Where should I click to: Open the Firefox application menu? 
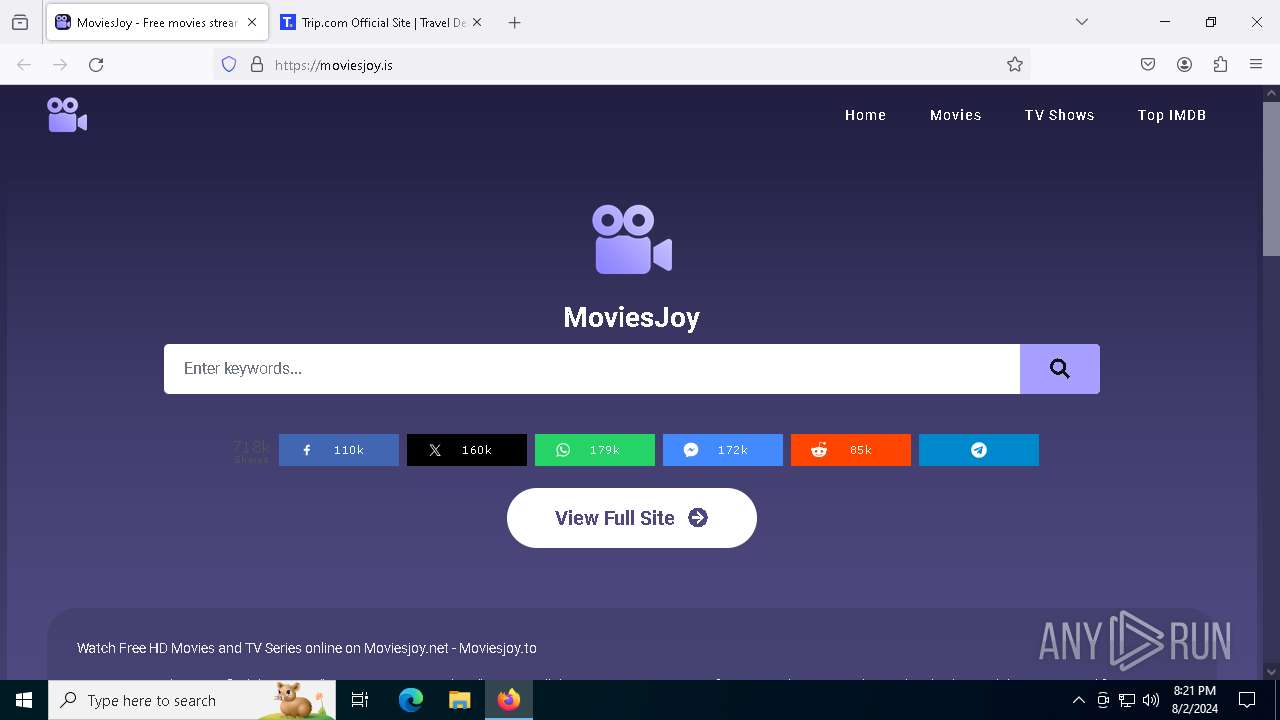click(1256, 65)
